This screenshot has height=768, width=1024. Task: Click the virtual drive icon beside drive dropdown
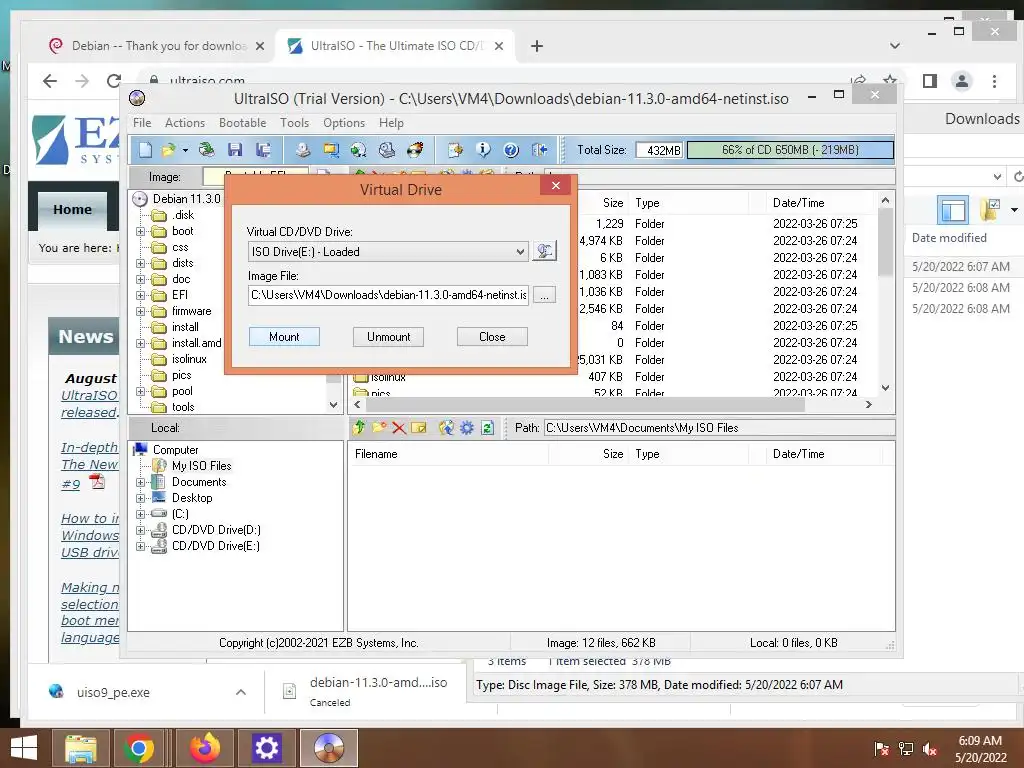[544, 251]
